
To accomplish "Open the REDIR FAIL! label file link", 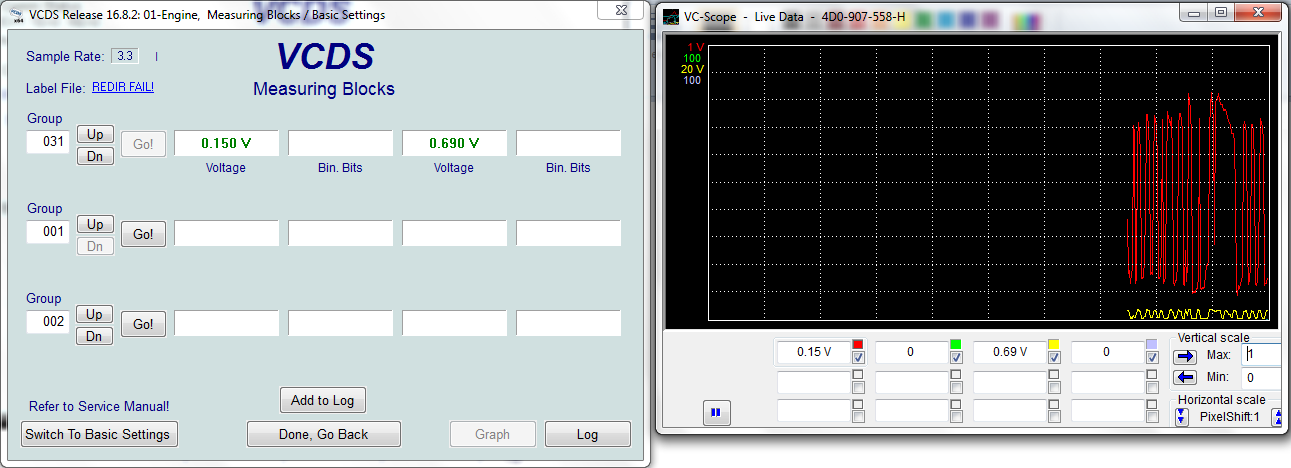I will tap(123, 87).
